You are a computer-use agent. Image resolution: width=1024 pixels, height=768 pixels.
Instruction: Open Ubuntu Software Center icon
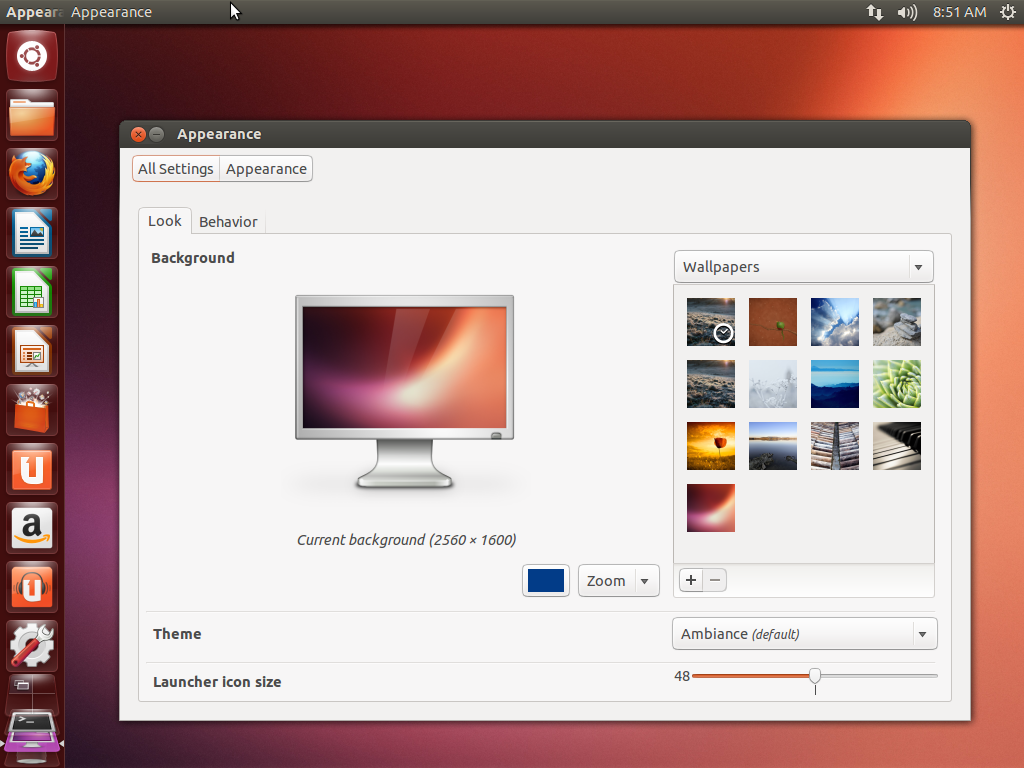[x=32, y=411]
